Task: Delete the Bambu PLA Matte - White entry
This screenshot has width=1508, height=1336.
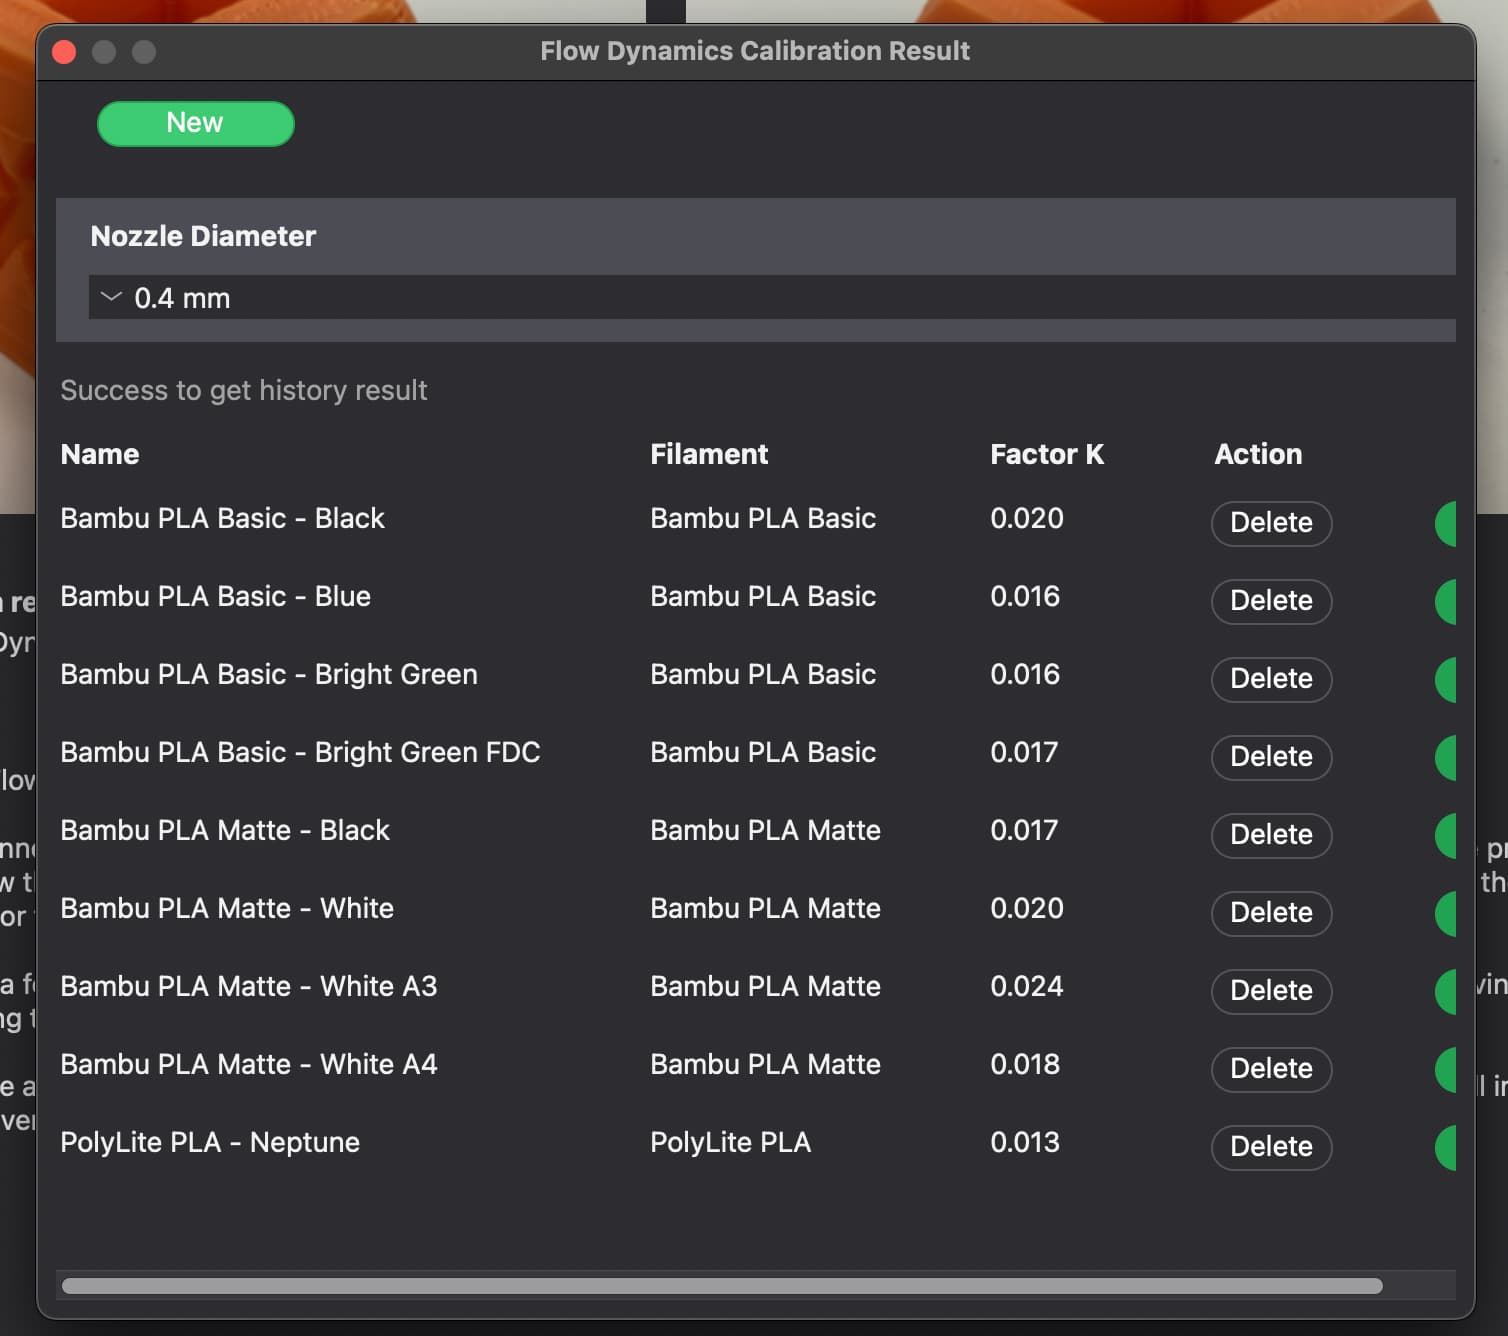Action: point(1271,913)
